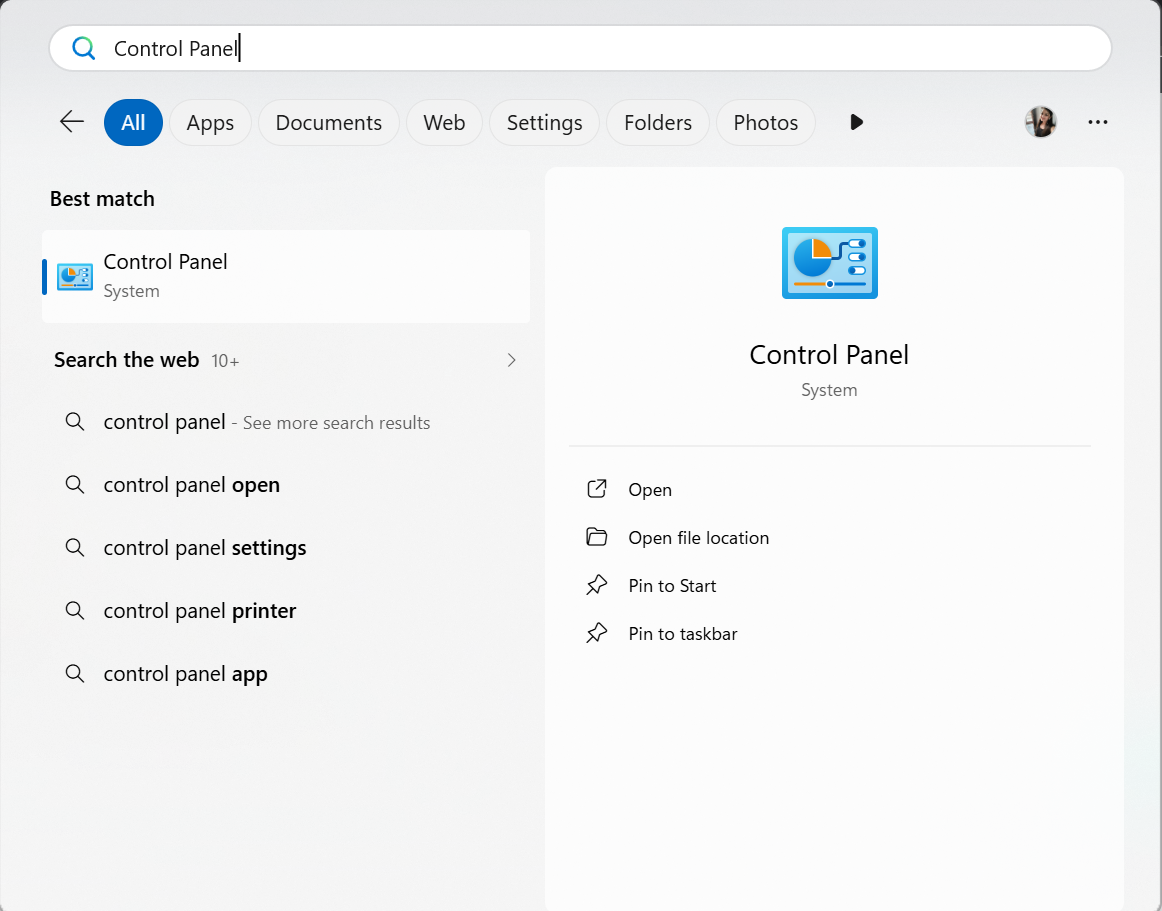Click the search magnifier icon in search box
The width and height of the screenshot is (1162, 911).
83,48
